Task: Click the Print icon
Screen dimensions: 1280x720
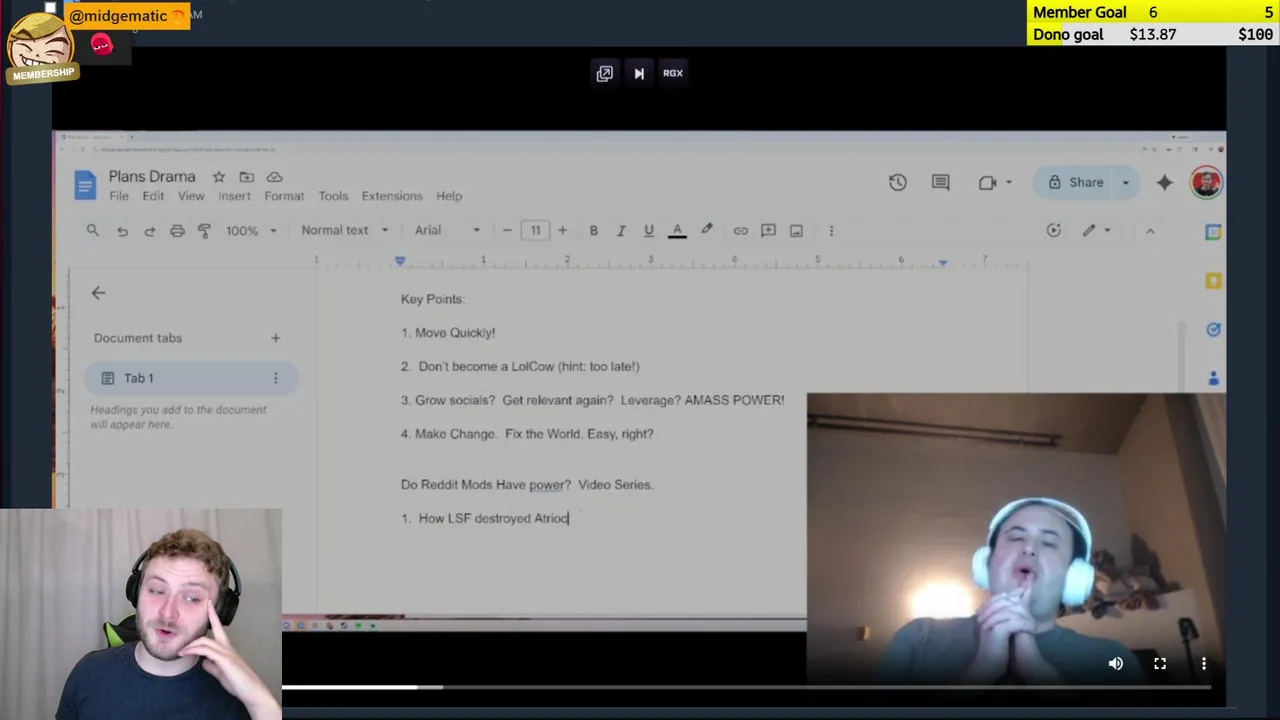Action: point(177,230)
